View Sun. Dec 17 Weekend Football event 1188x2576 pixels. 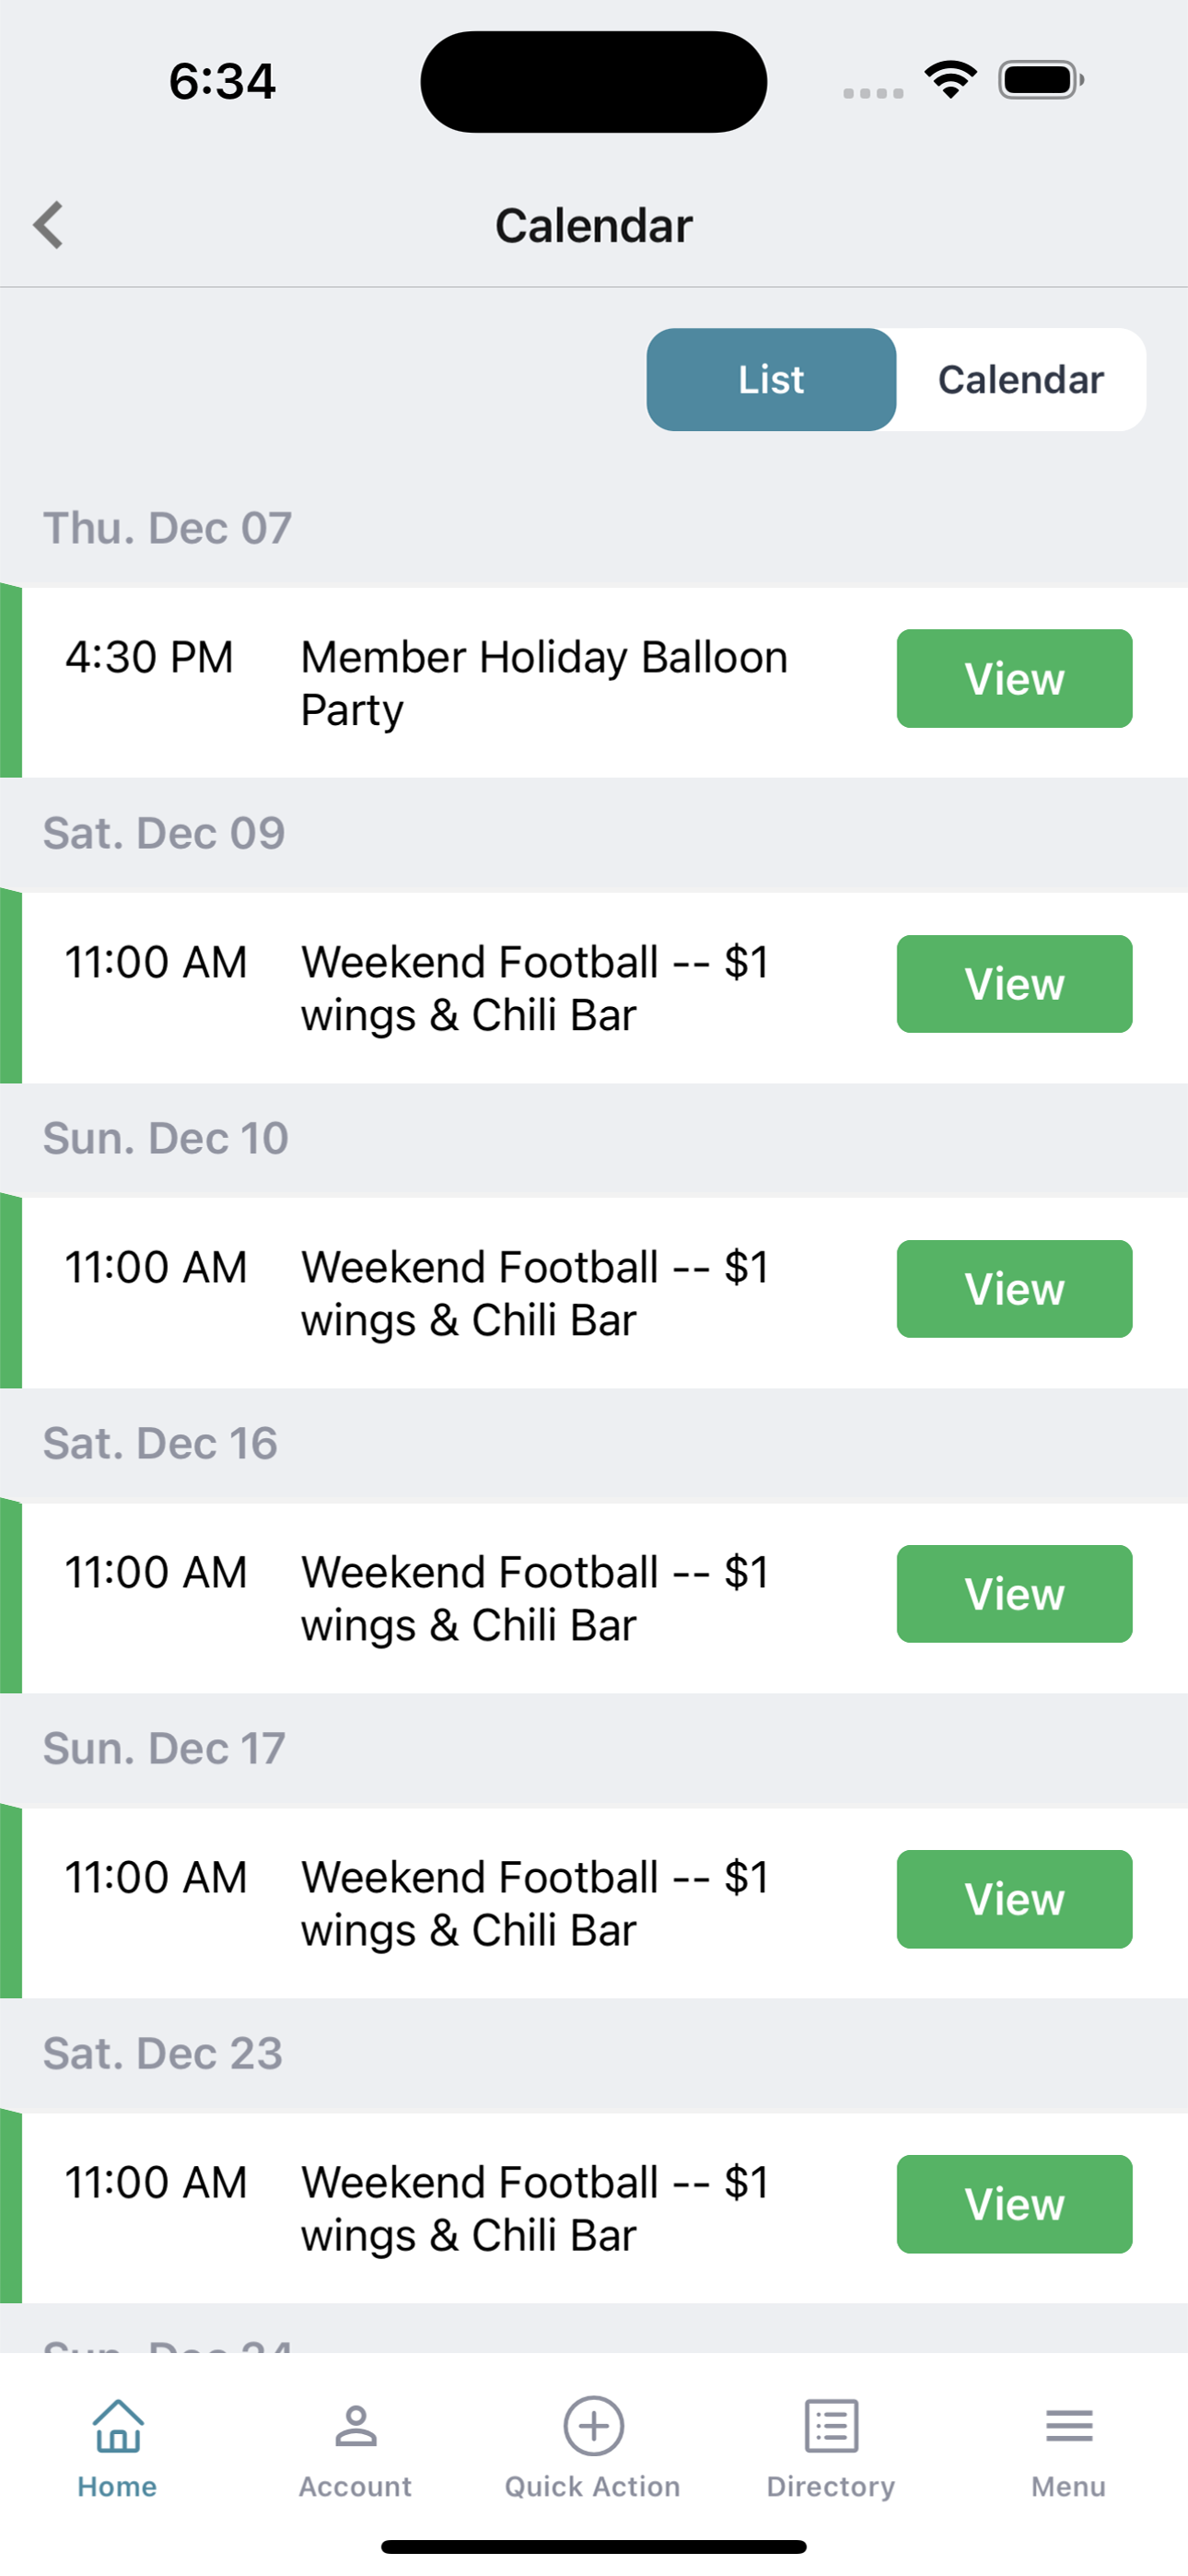click(1014, 1899)
